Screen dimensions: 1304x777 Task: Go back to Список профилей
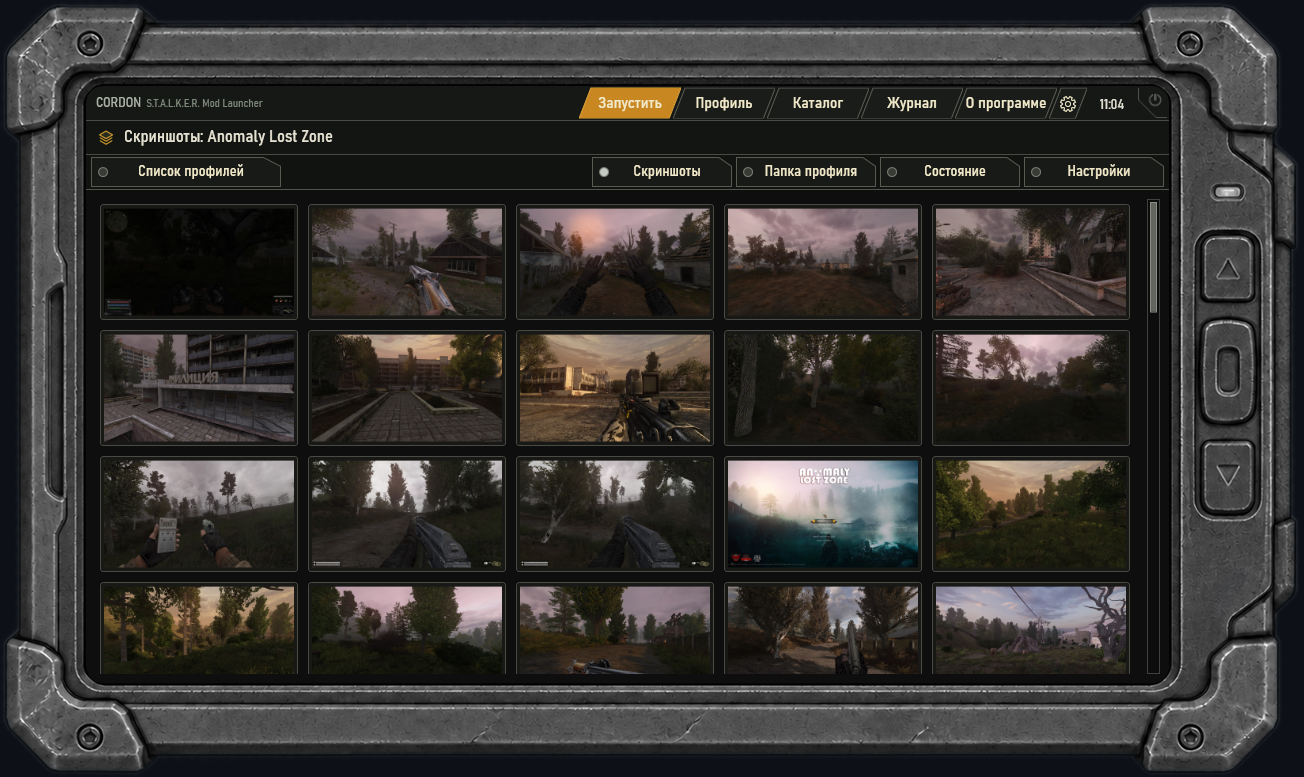[186, 171]
